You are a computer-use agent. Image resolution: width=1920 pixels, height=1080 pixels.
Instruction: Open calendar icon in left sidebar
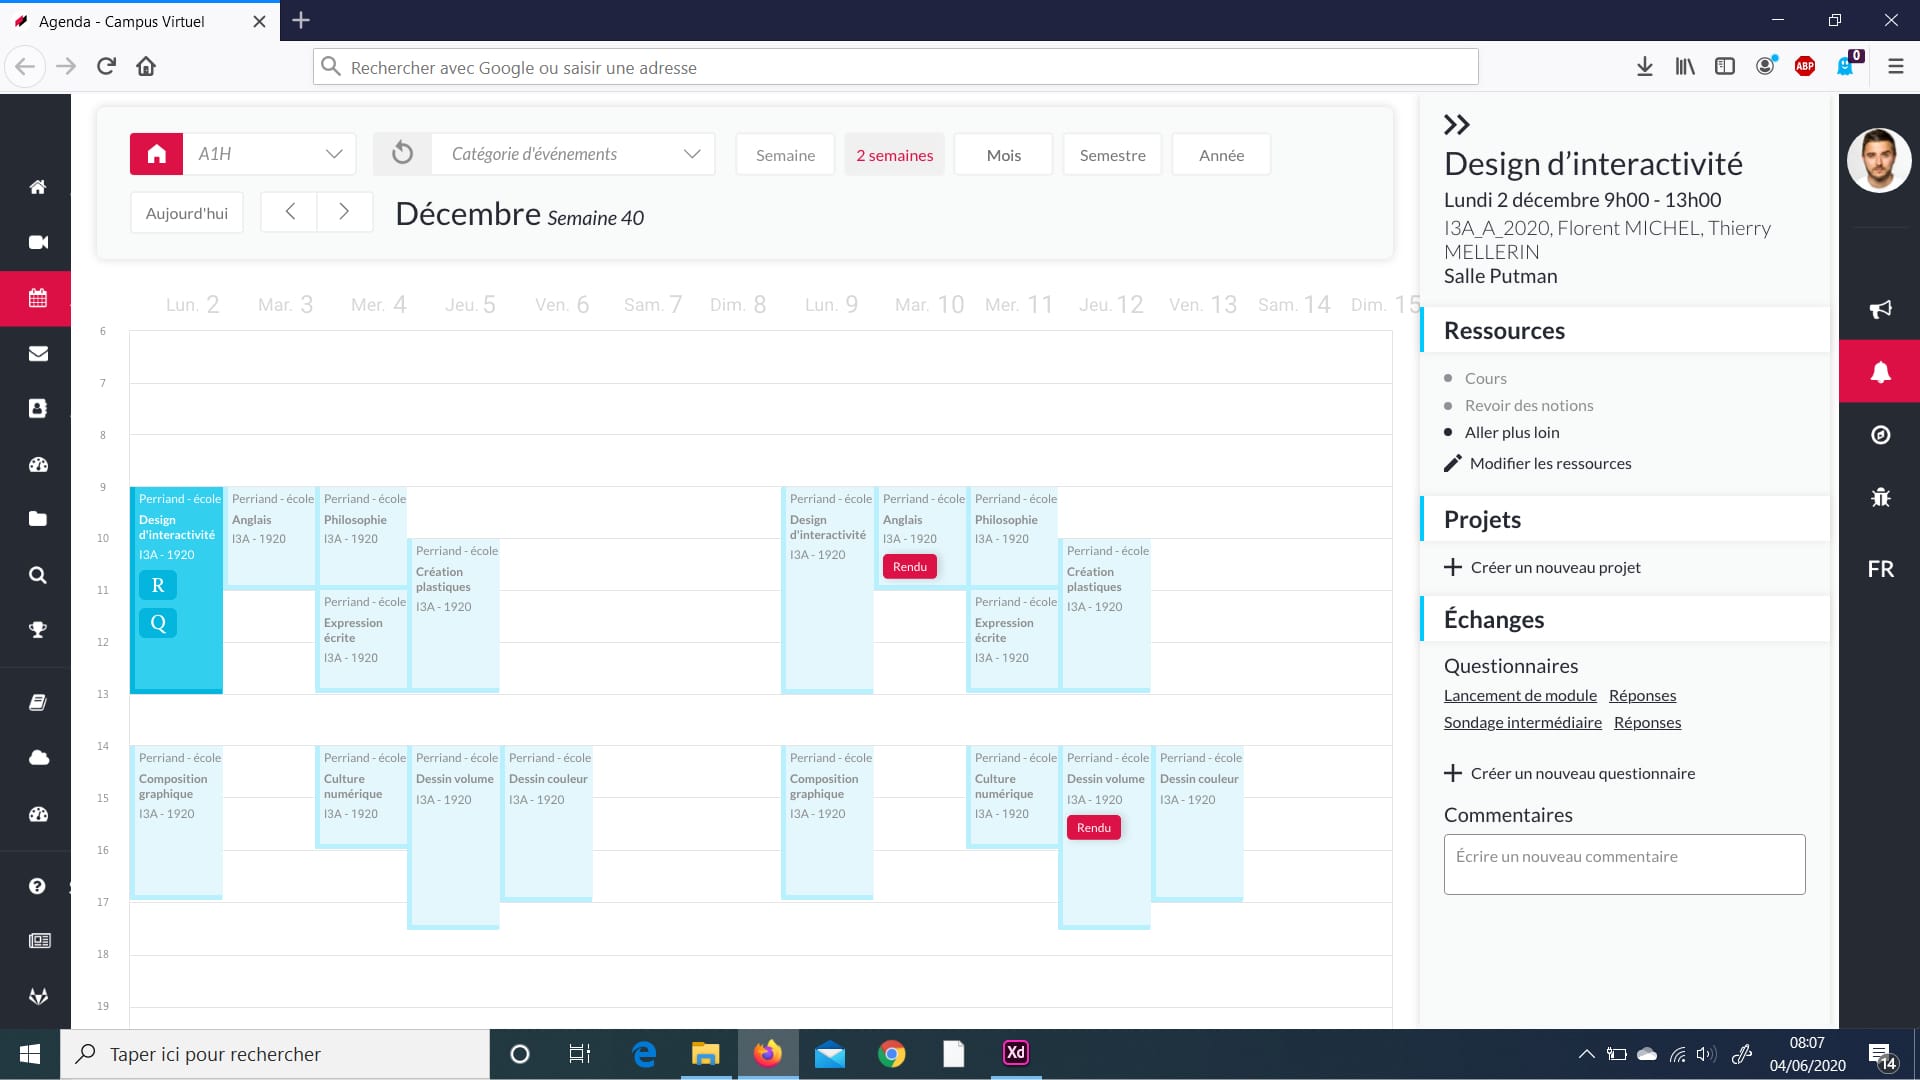(37, 298)
